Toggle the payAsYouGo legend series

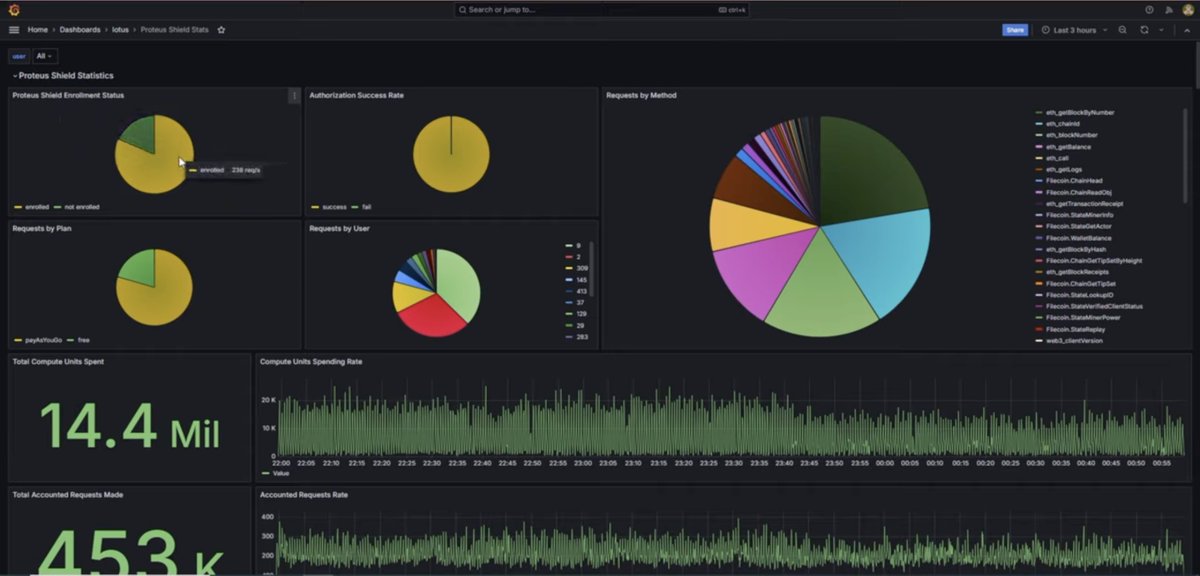[42, 340]
